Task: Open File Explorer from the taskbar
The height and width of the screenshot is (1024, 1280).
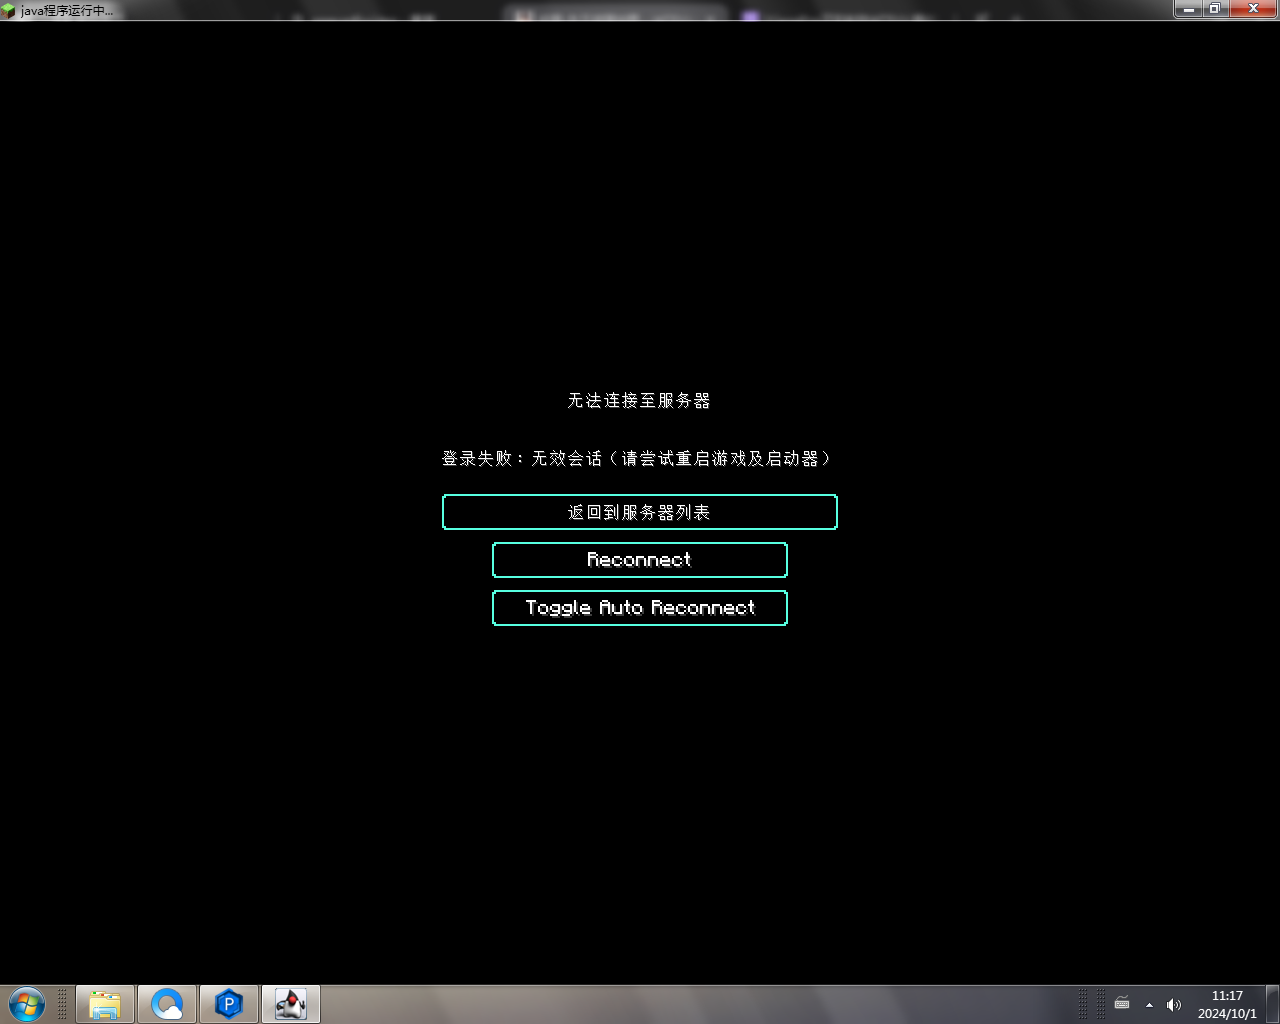Action: pyautogui.click(x=105, y=1004)
